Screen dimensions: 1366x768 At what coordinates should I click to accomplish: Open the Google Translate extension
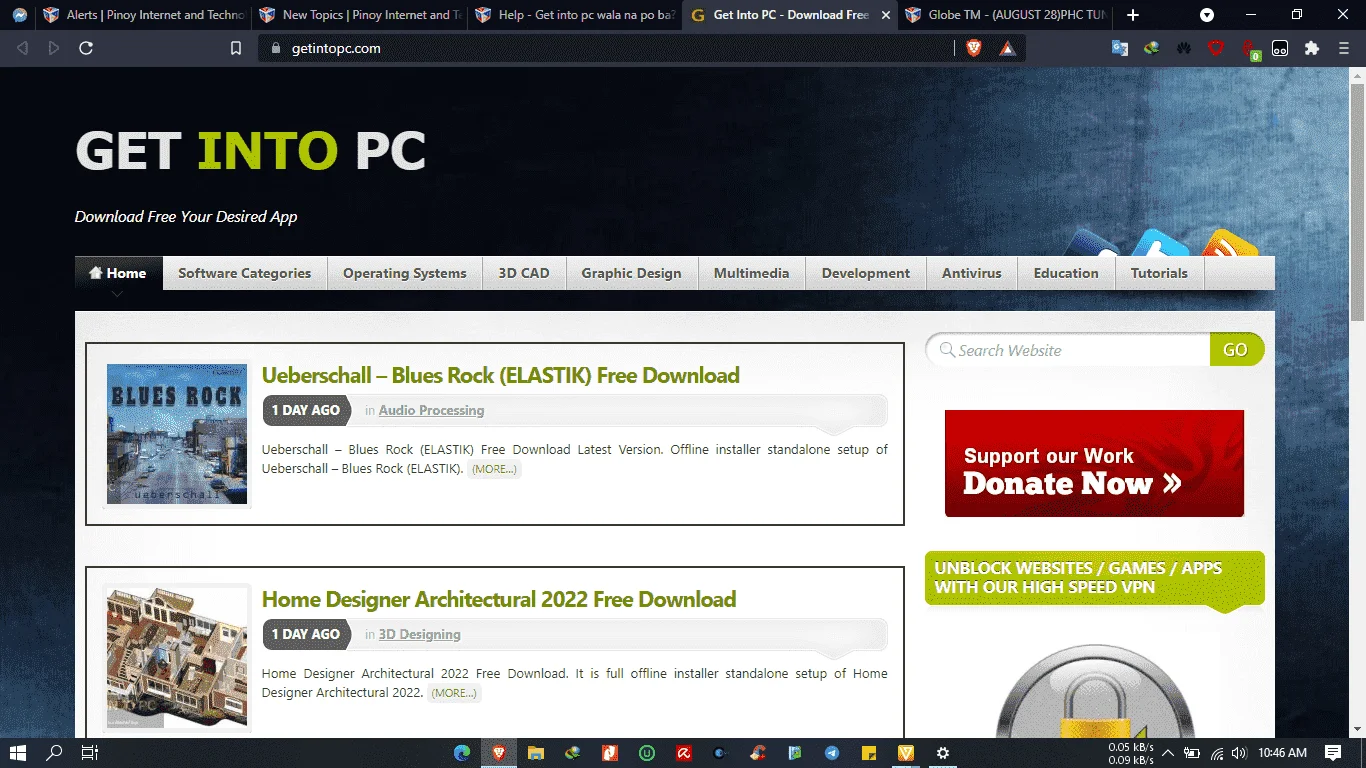click(1120, 48)
